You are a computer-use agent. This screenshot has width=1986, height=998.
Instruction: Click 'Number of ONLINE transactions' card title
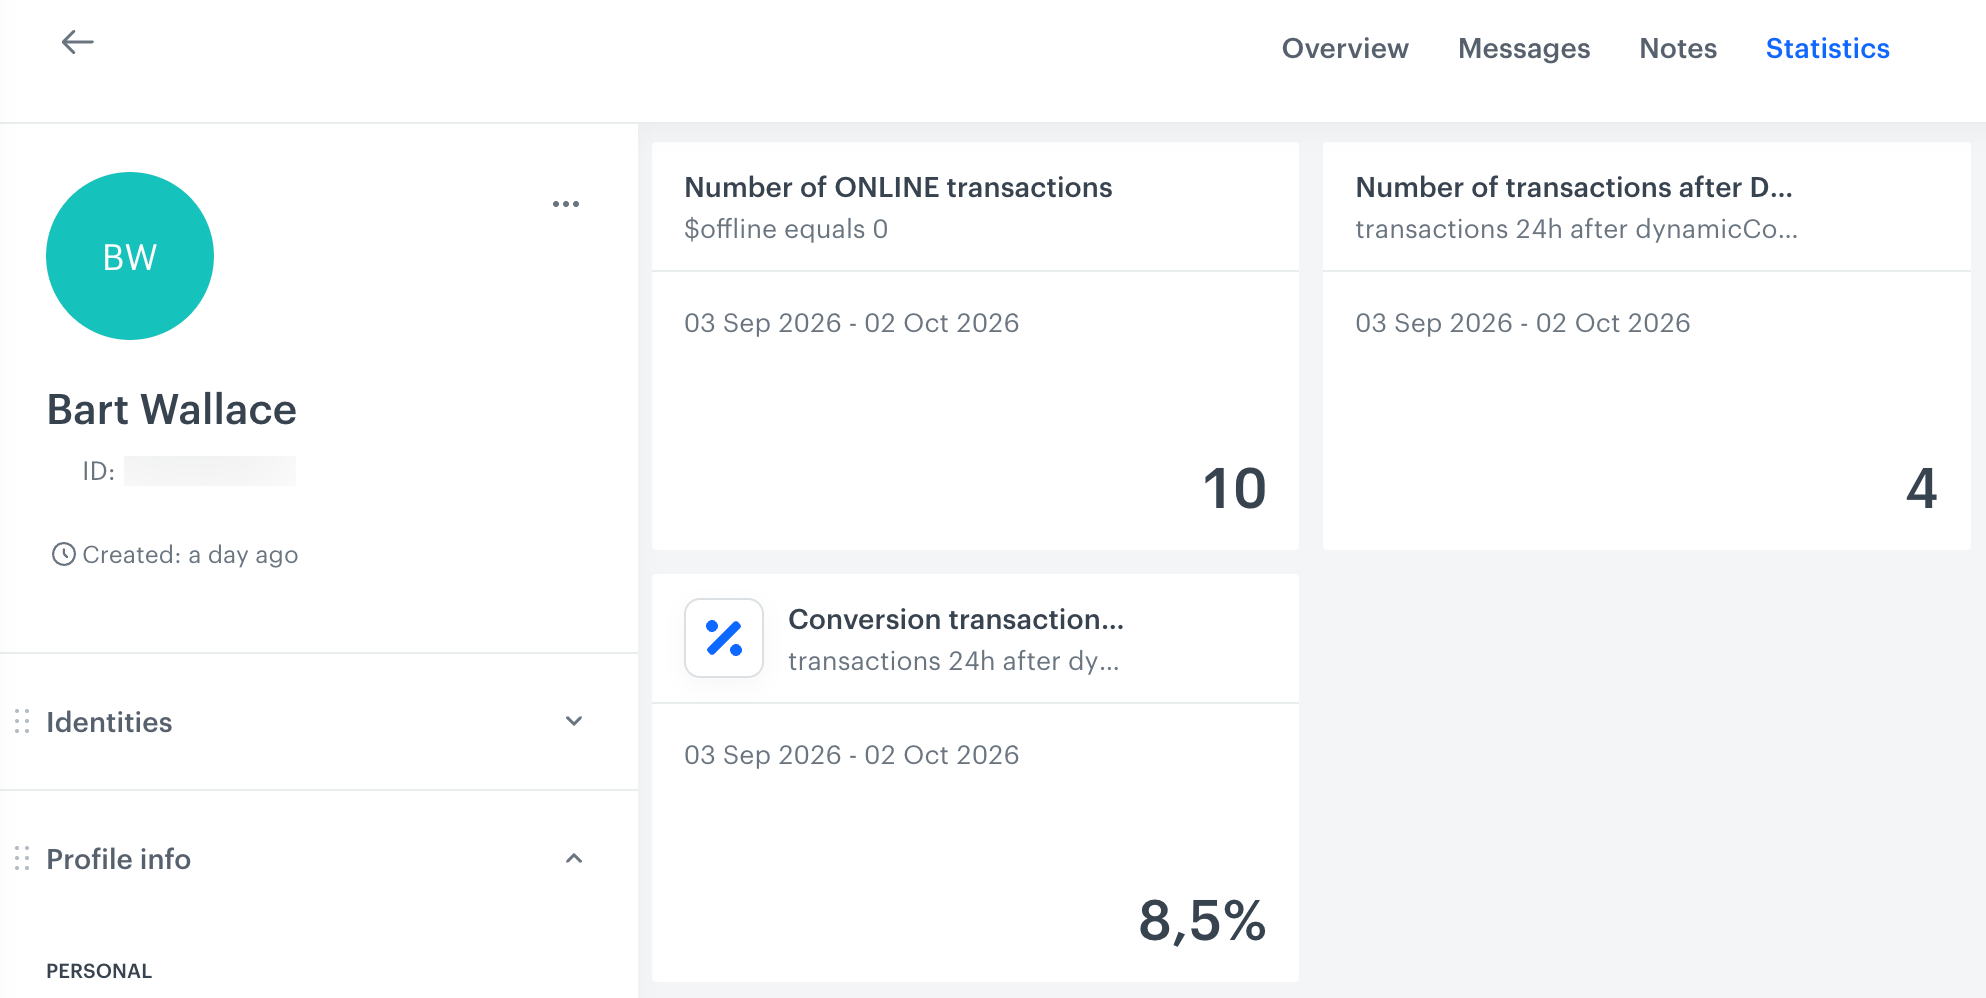point(898,187)
